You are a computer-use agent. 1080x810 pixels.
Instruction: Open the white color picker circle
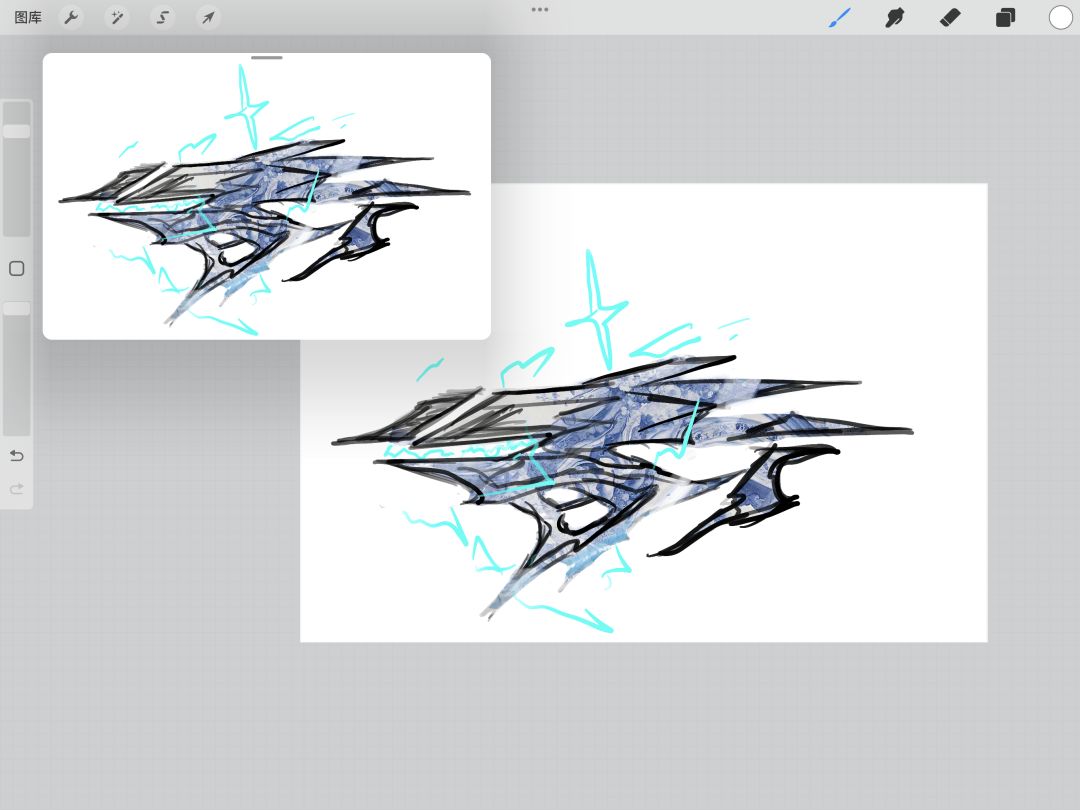[1060, 17]
